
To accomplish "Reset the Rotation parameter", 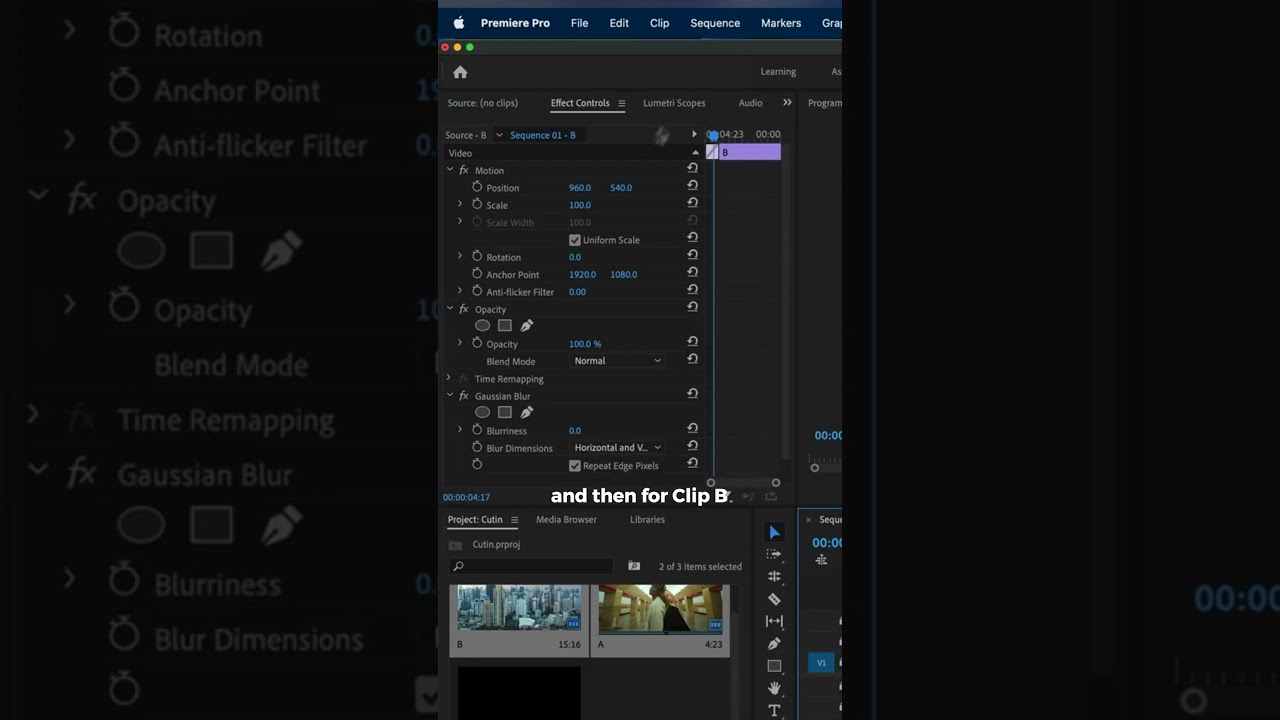I will pos(692,255).
